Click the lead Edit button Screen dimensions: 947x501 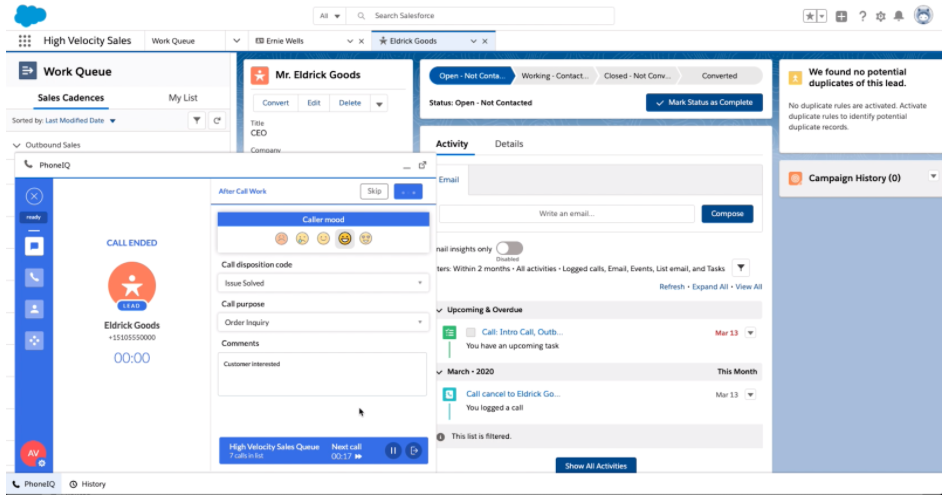point(313,103)
